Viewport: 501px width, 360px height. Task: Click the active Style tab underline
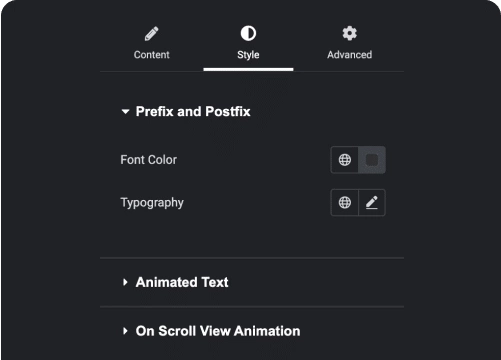tap(248, 69)
